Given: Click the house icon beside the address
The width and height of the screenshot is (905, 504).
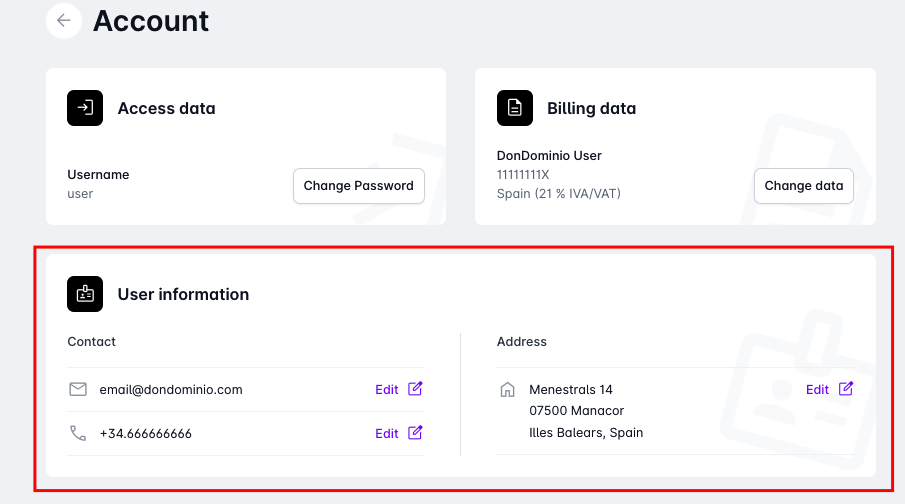Looking at the screenshot, I should (507, 389).
